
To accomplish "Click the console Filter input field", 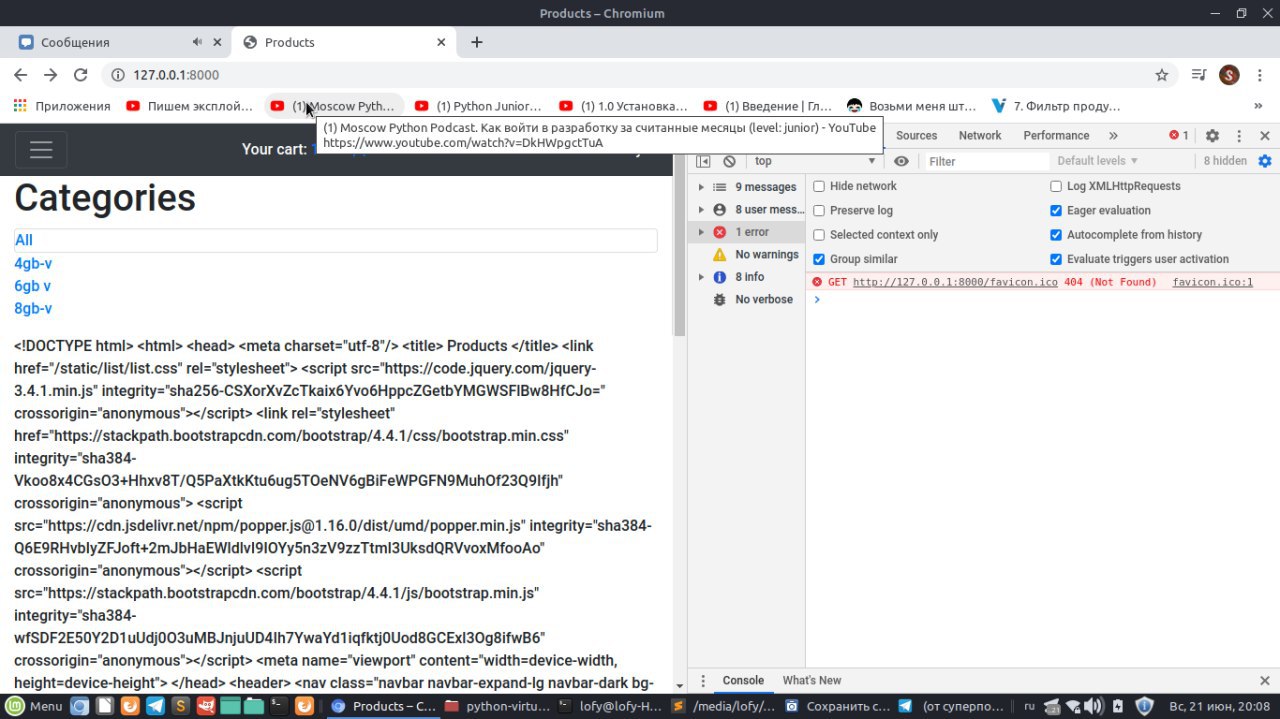I will [x=986, y=161].
